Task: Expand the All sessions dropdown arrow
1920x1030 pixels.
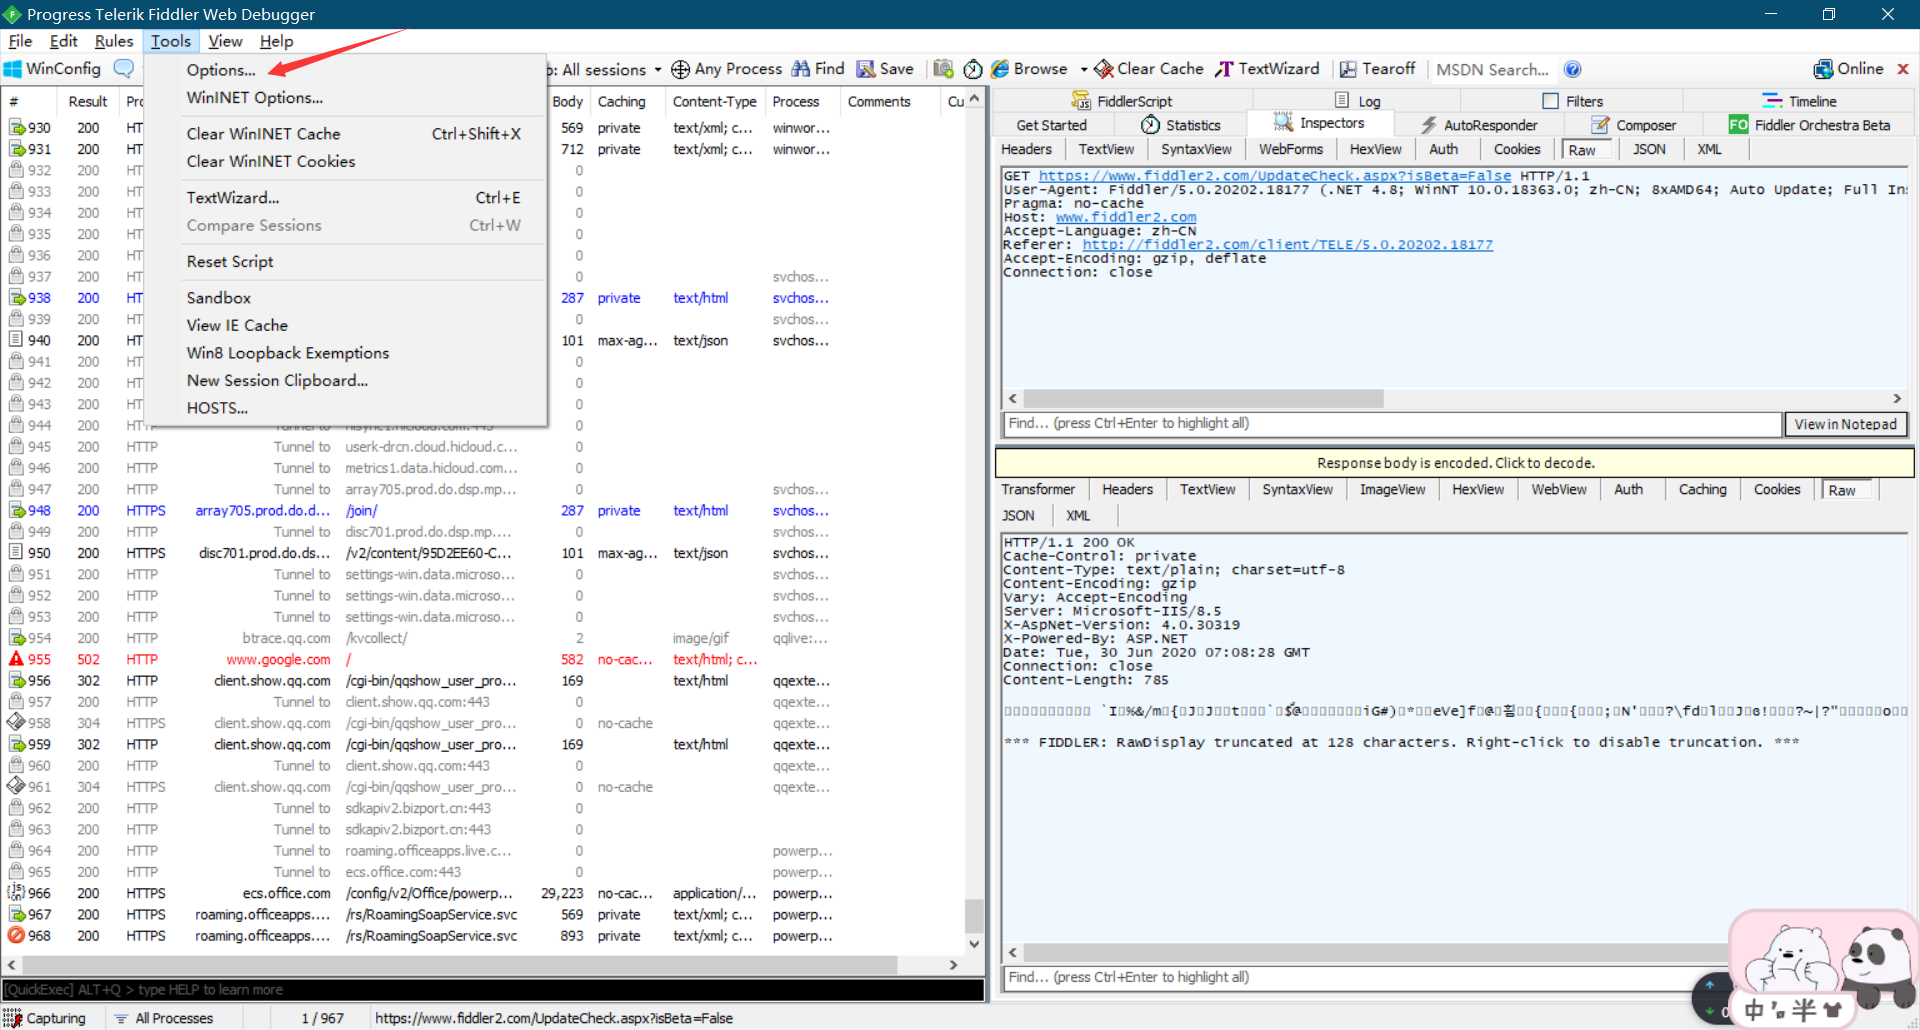Action: tap(657, 69)
